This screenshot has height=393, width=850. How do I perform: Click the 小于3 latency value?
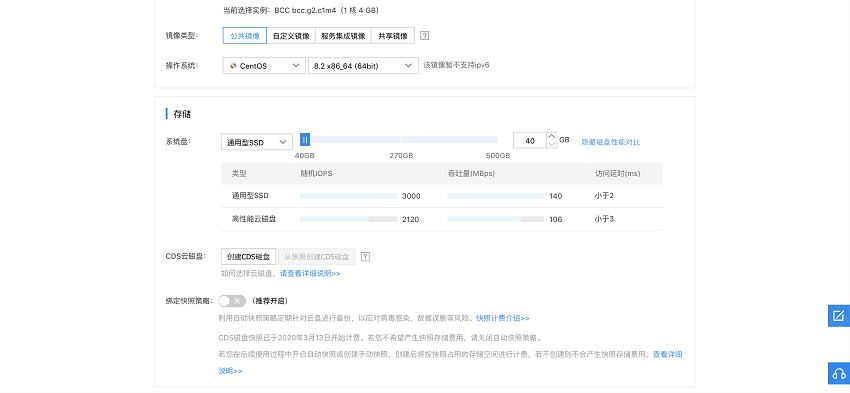[x=604, y=219]
